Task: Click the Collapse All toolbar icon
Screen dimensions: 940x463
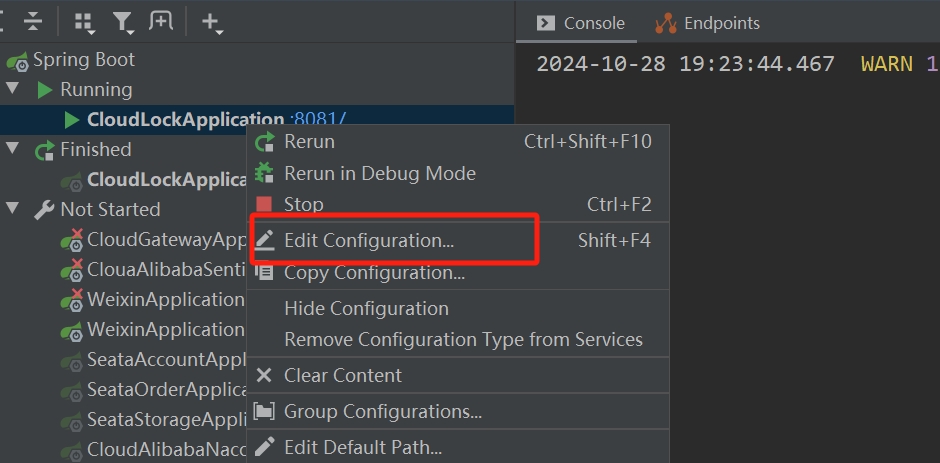Action: point(33,21)
